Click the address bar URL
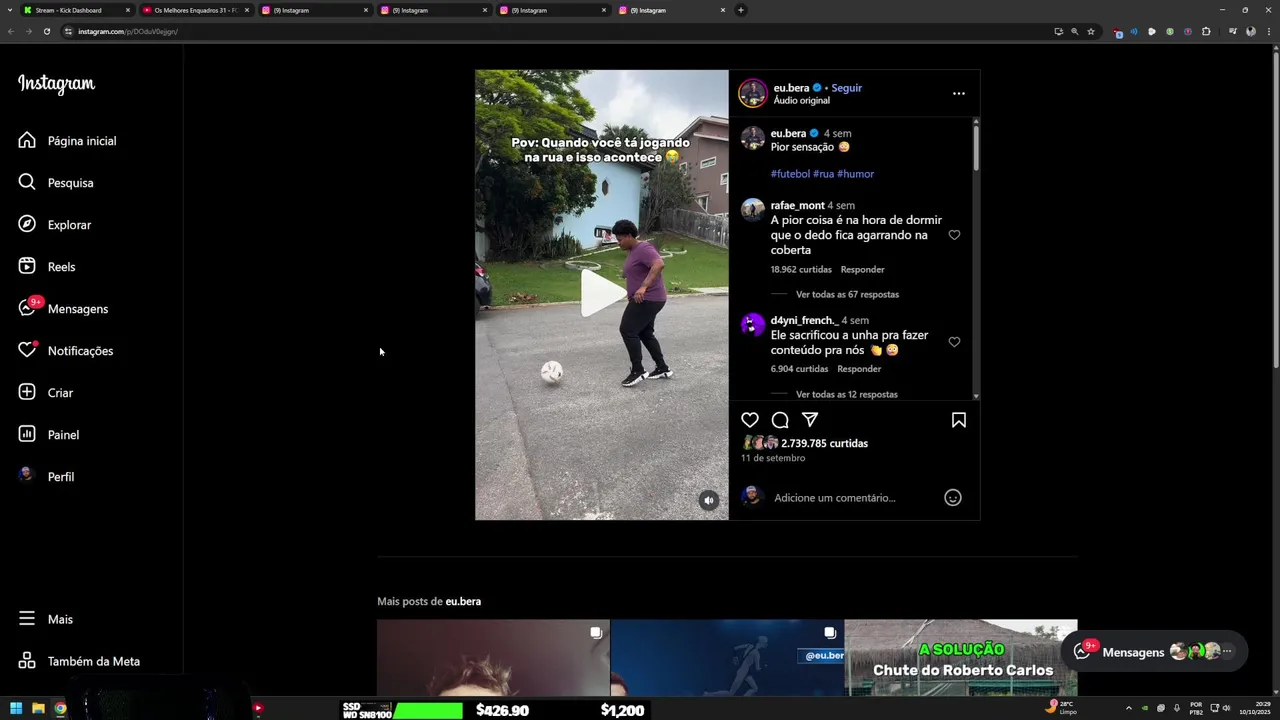 (128, 31)
